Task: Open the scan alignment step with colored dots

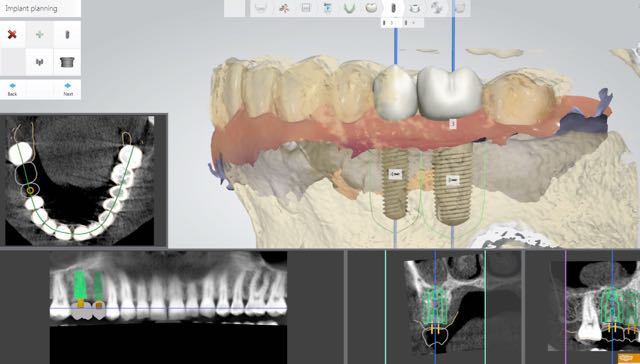Action: click(x=284, y=8)
